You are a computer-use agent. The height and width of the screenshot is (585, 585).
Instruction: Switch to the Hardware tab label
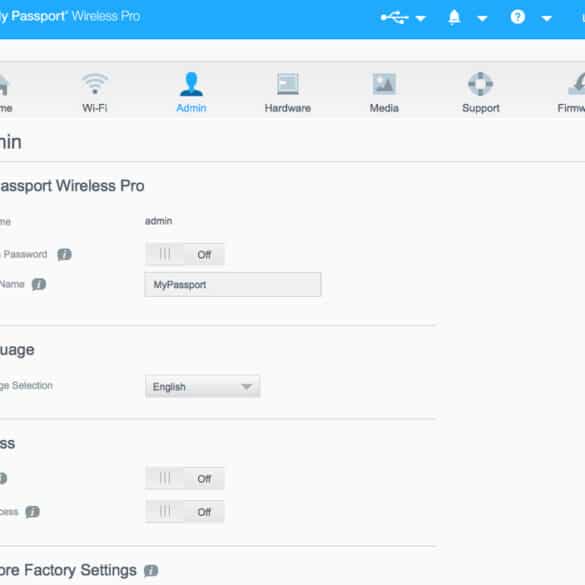pyautogui.click(x=288, y=108)
